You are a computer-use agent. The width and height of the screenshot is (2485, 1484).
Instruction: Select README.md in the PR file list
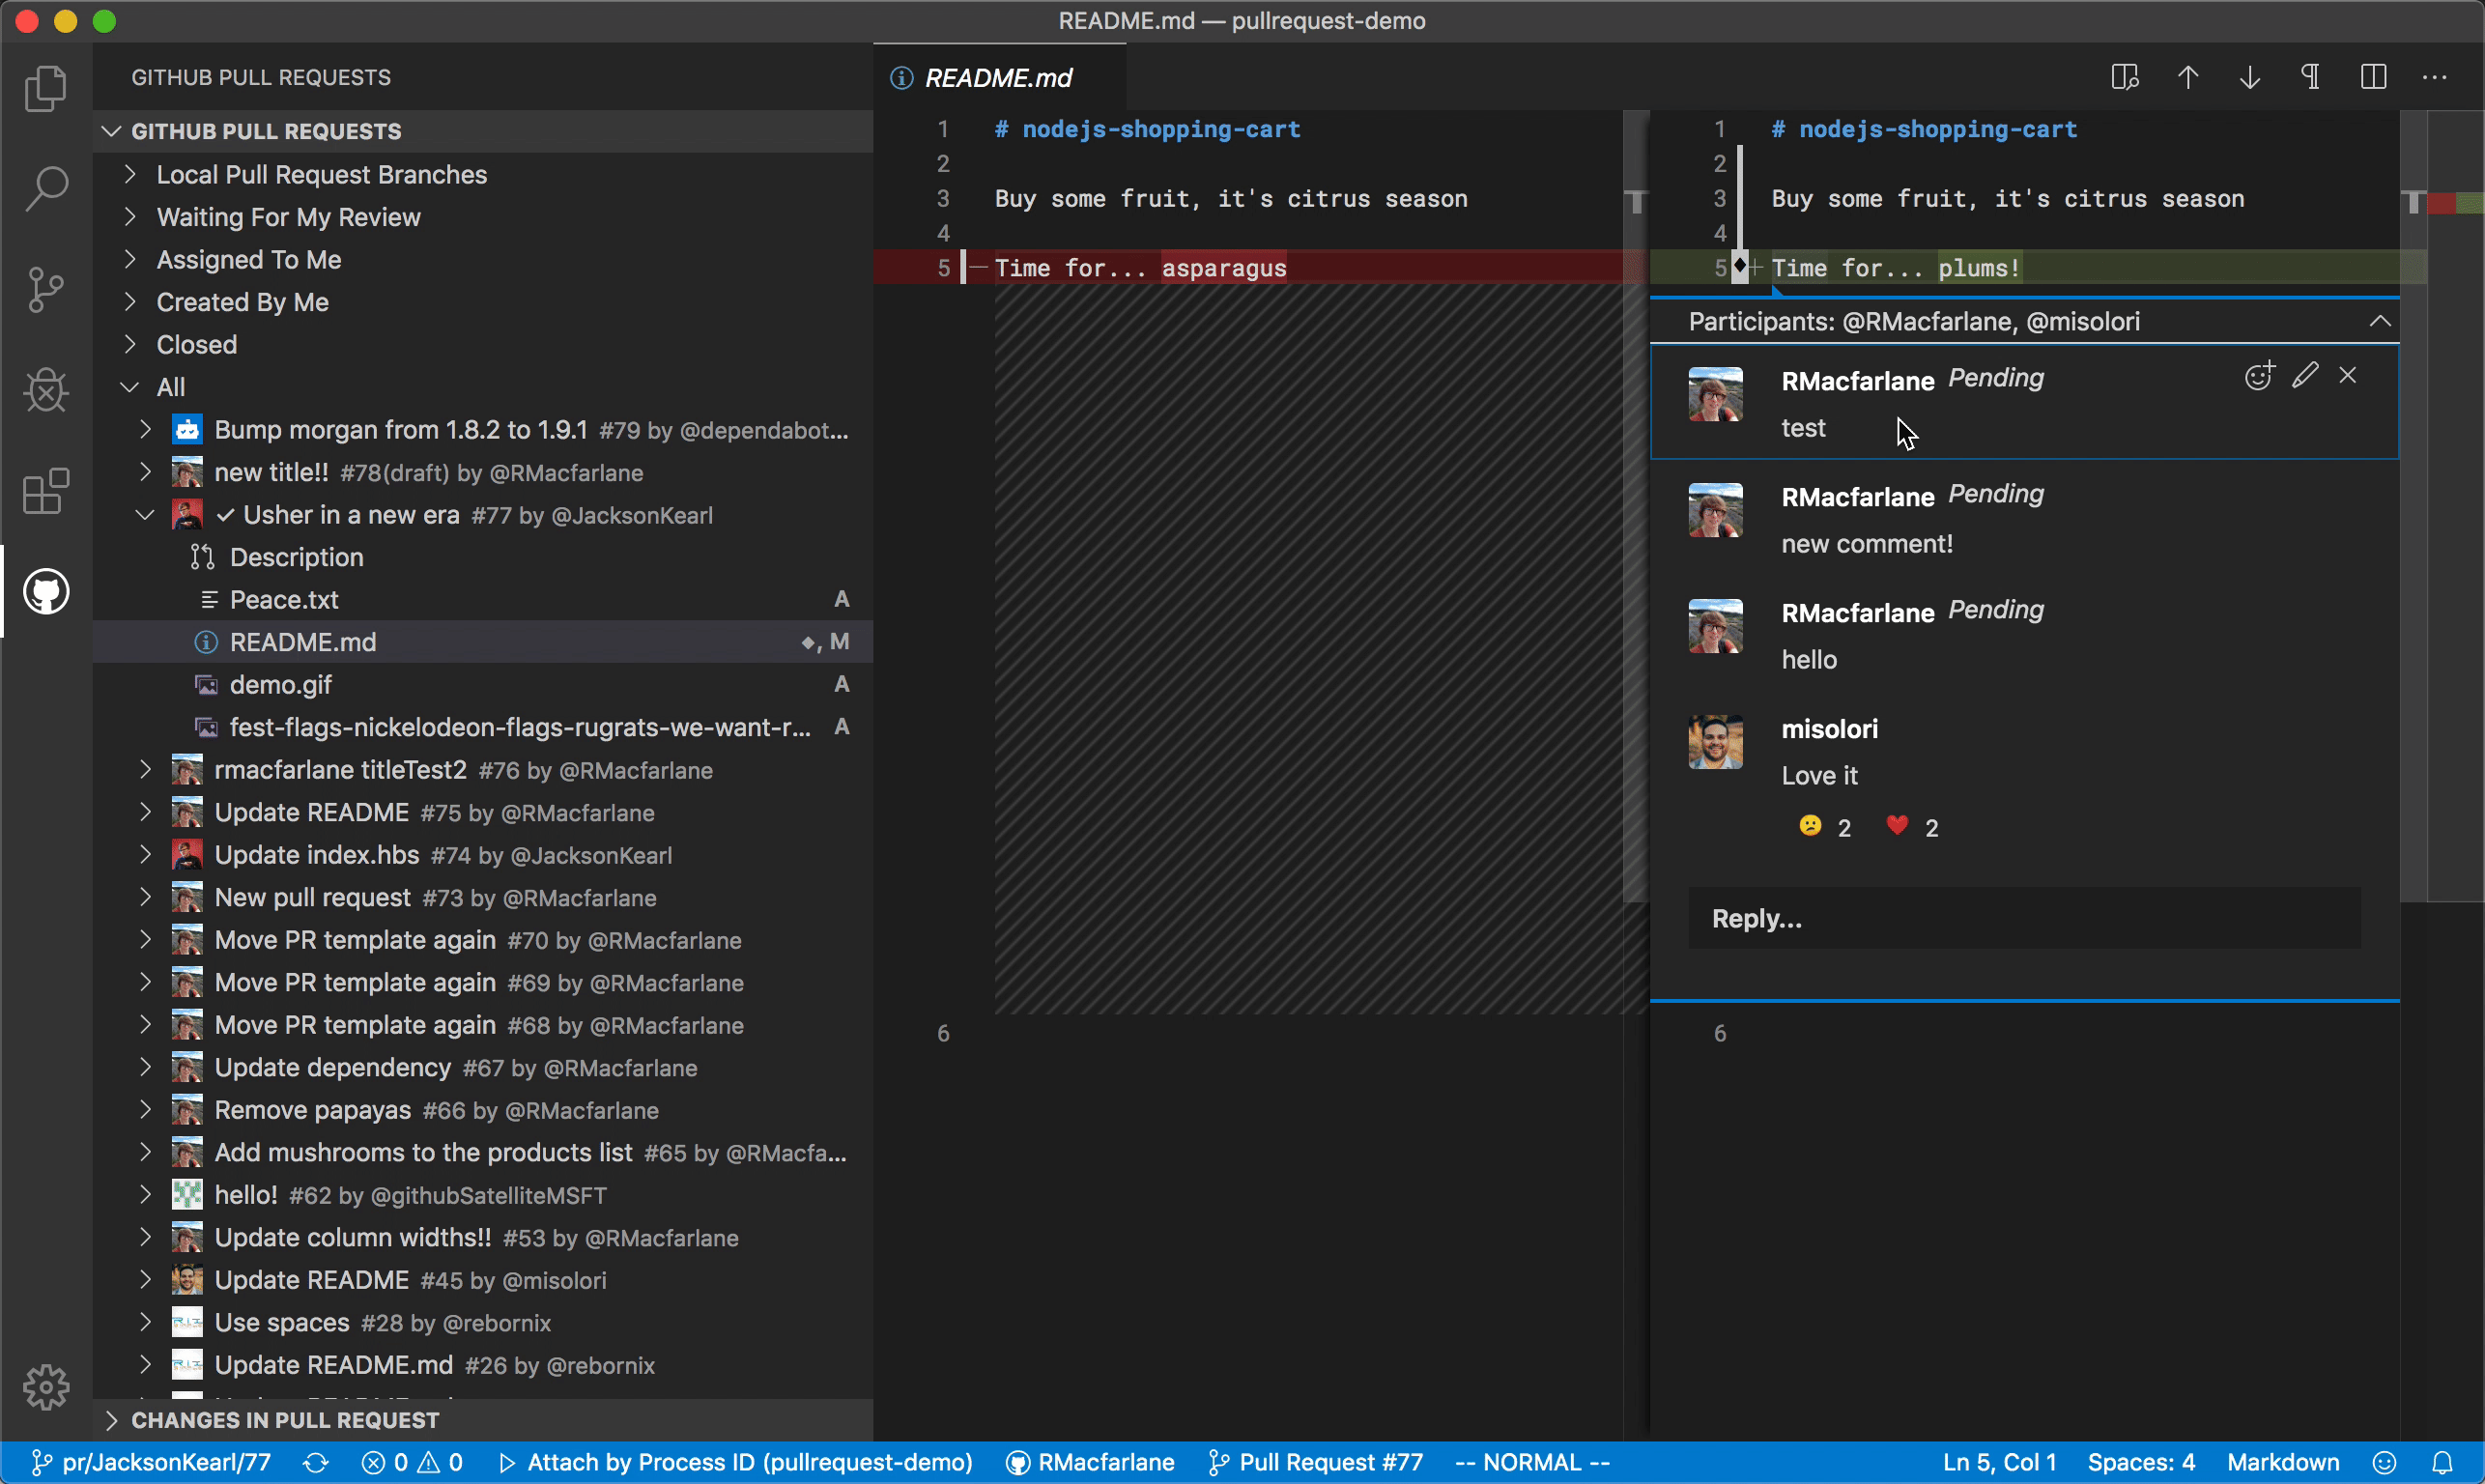click(483, 642)
